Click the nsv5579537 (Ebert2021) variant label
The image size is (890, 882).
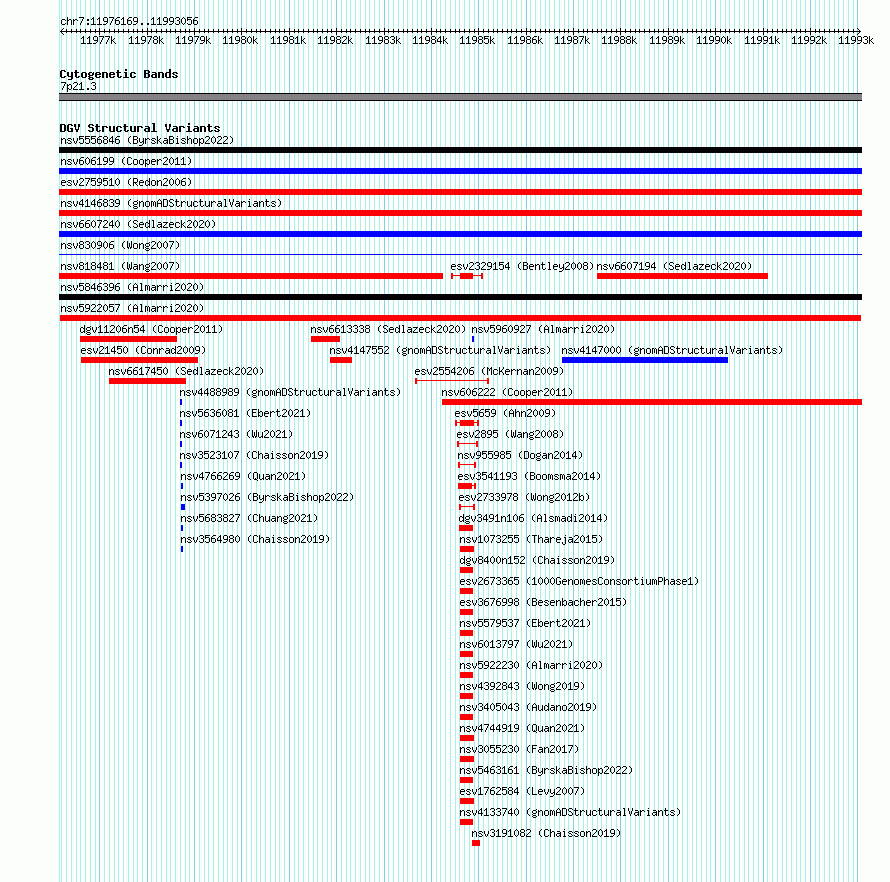coord(525,623)
